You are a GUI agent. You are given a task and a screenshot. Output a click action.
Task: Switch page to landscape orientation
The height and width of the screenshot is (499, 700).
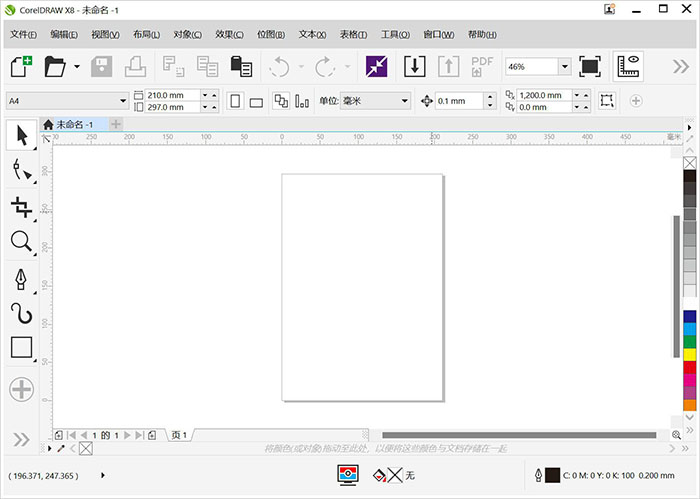pos(256,101)
